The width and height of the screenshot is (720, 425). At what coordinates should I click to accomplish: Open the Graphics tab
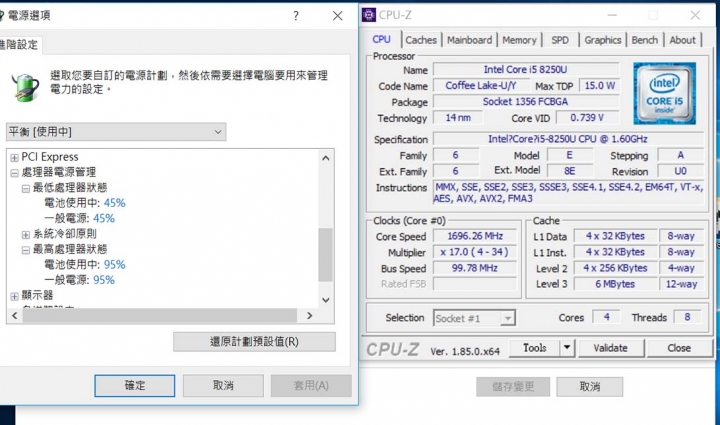click(x=602, y=40)
